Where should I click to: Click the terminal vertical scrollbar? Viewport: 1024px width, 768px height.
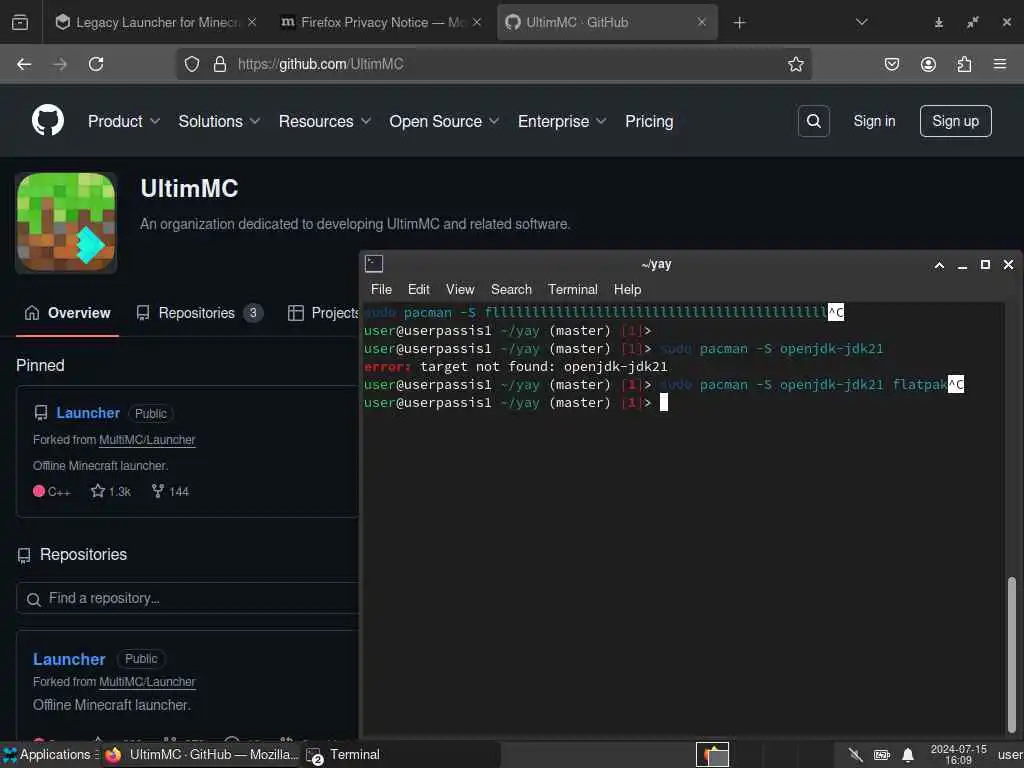[1012, 654]
